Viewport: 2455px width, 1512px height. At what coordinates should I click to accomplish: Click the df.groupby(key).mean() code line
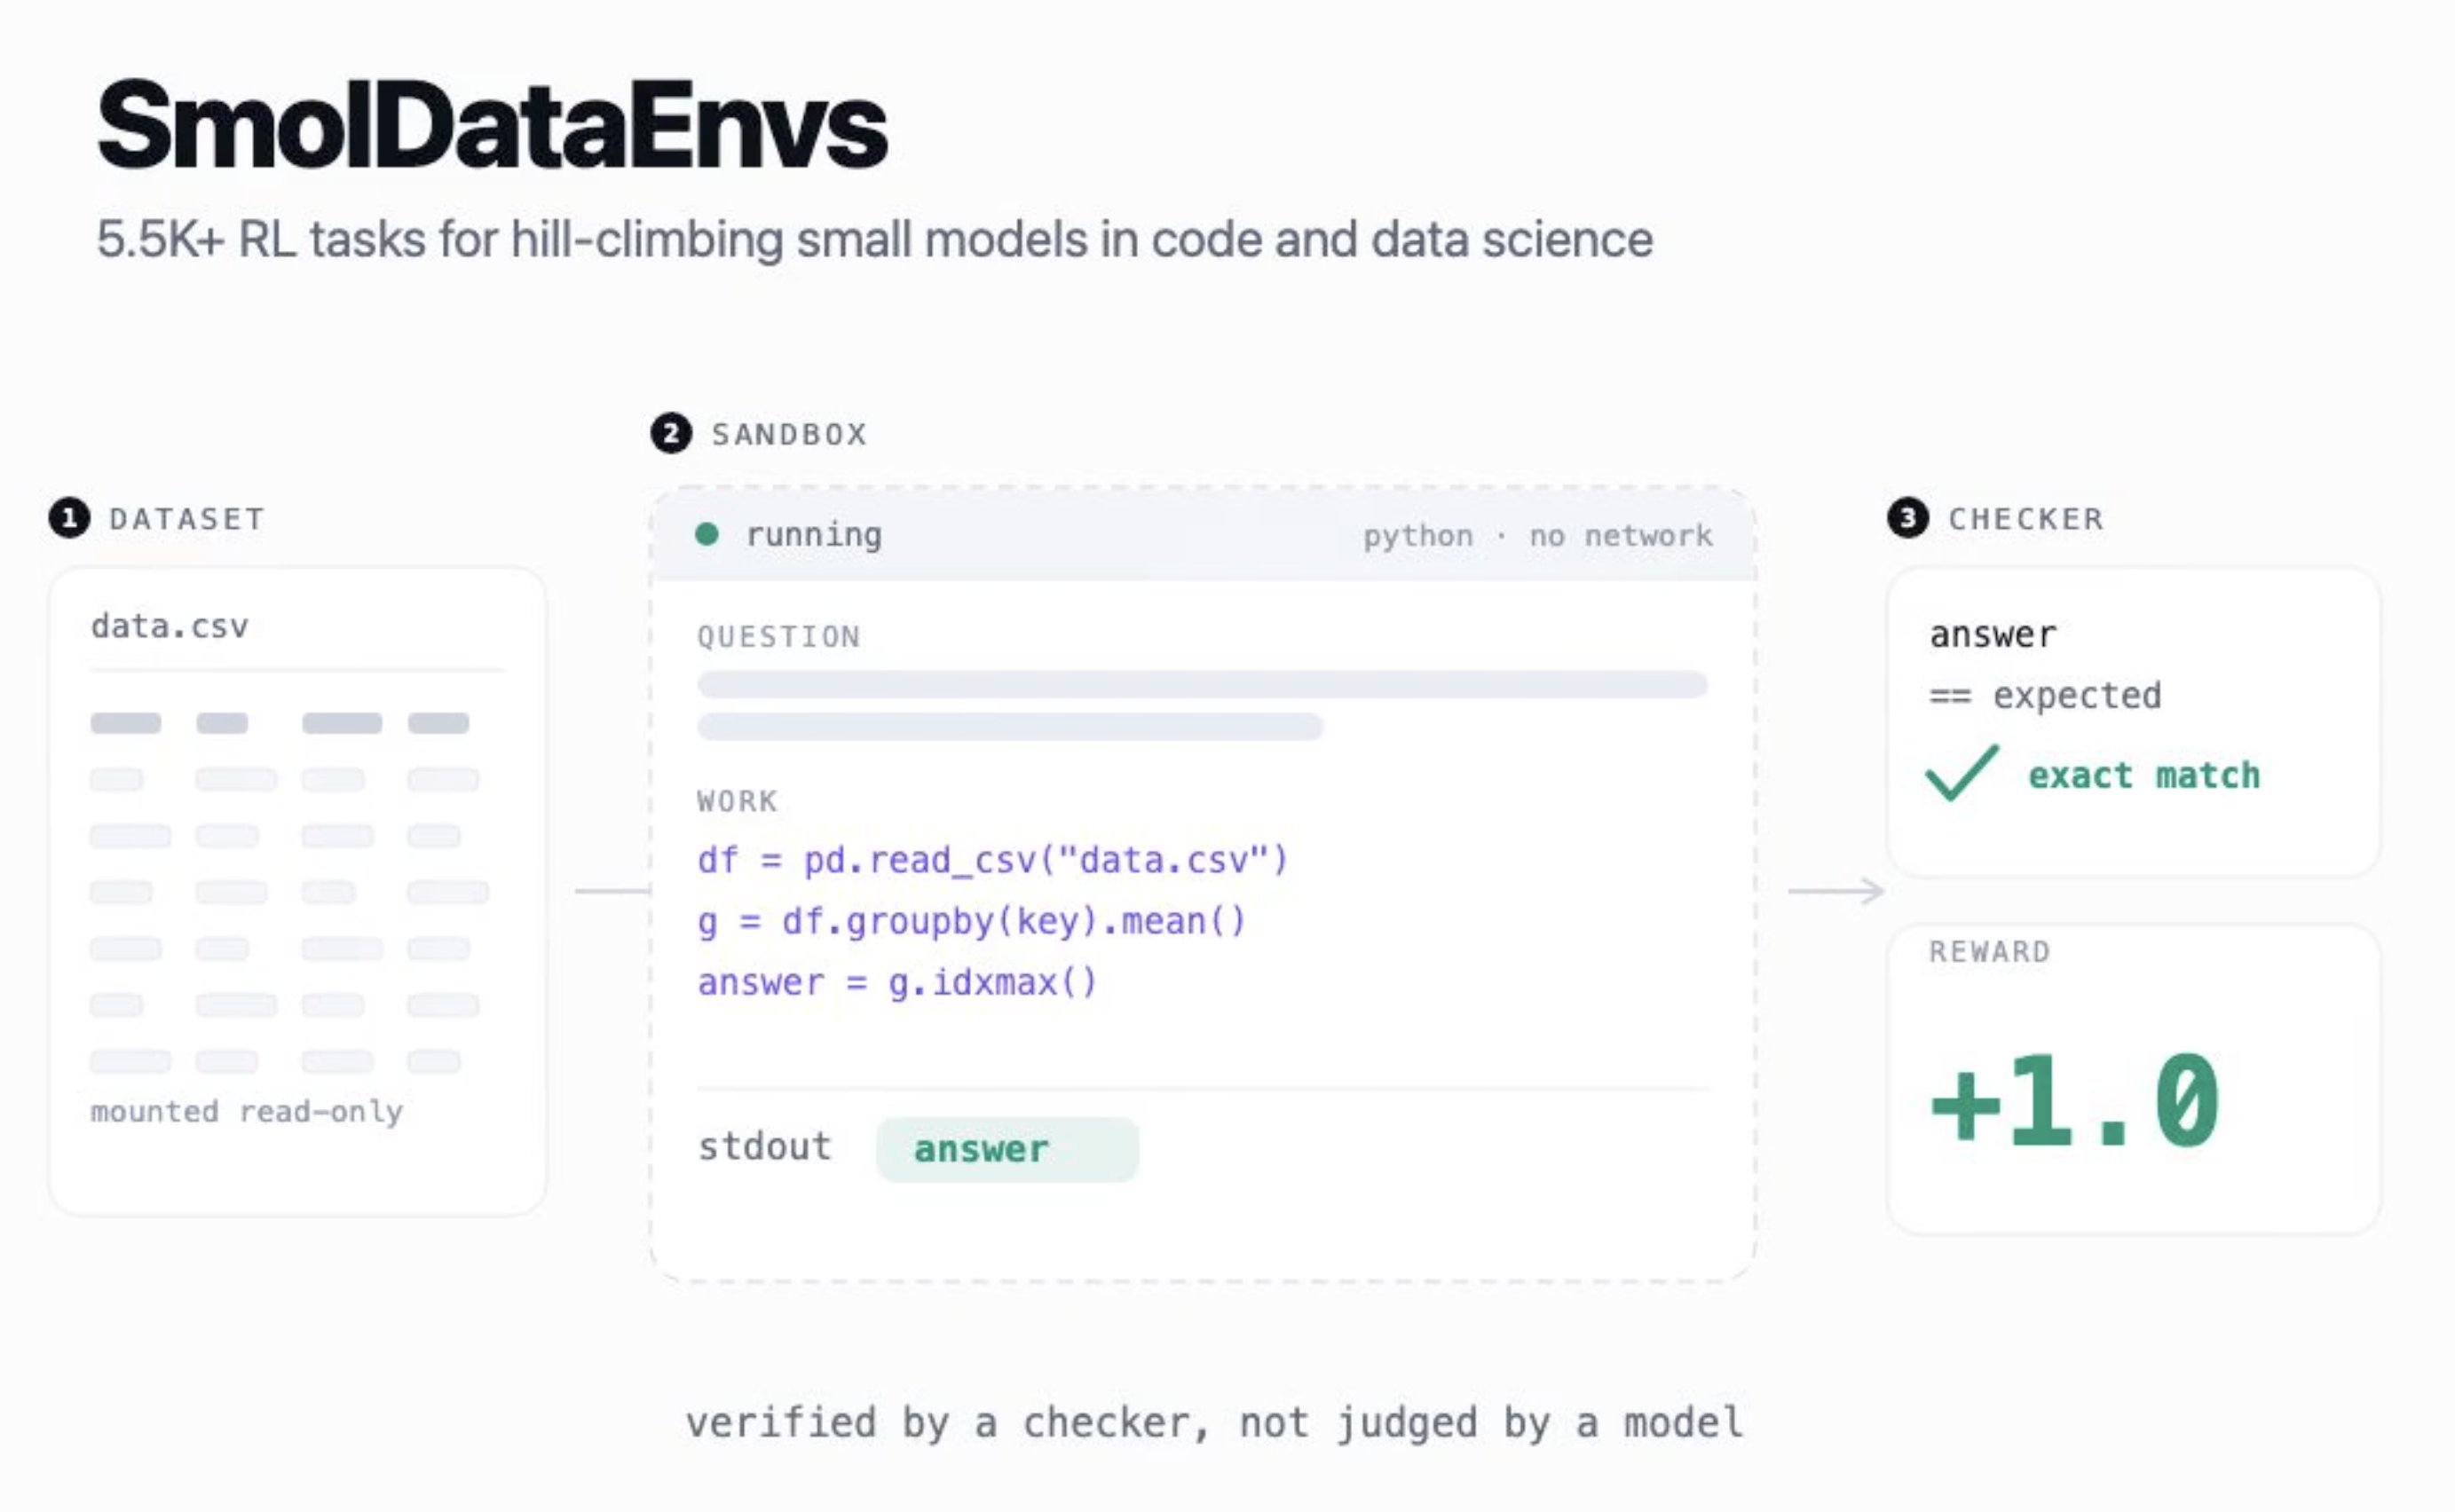pos(972,921)
